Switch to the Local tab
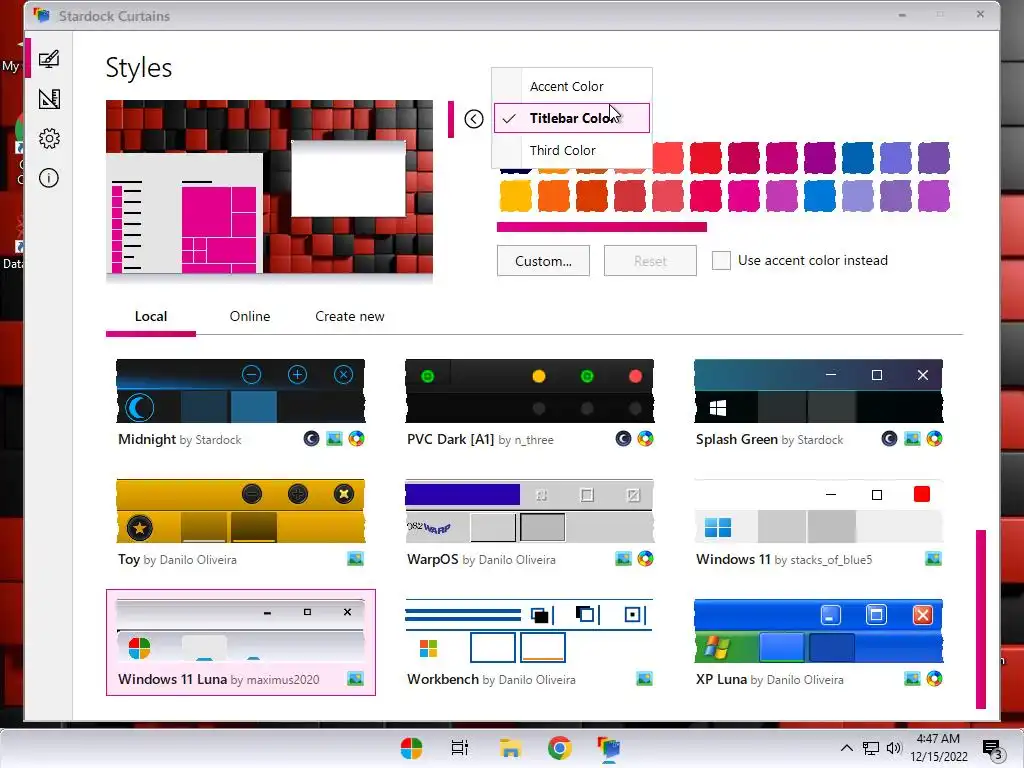 151,316
